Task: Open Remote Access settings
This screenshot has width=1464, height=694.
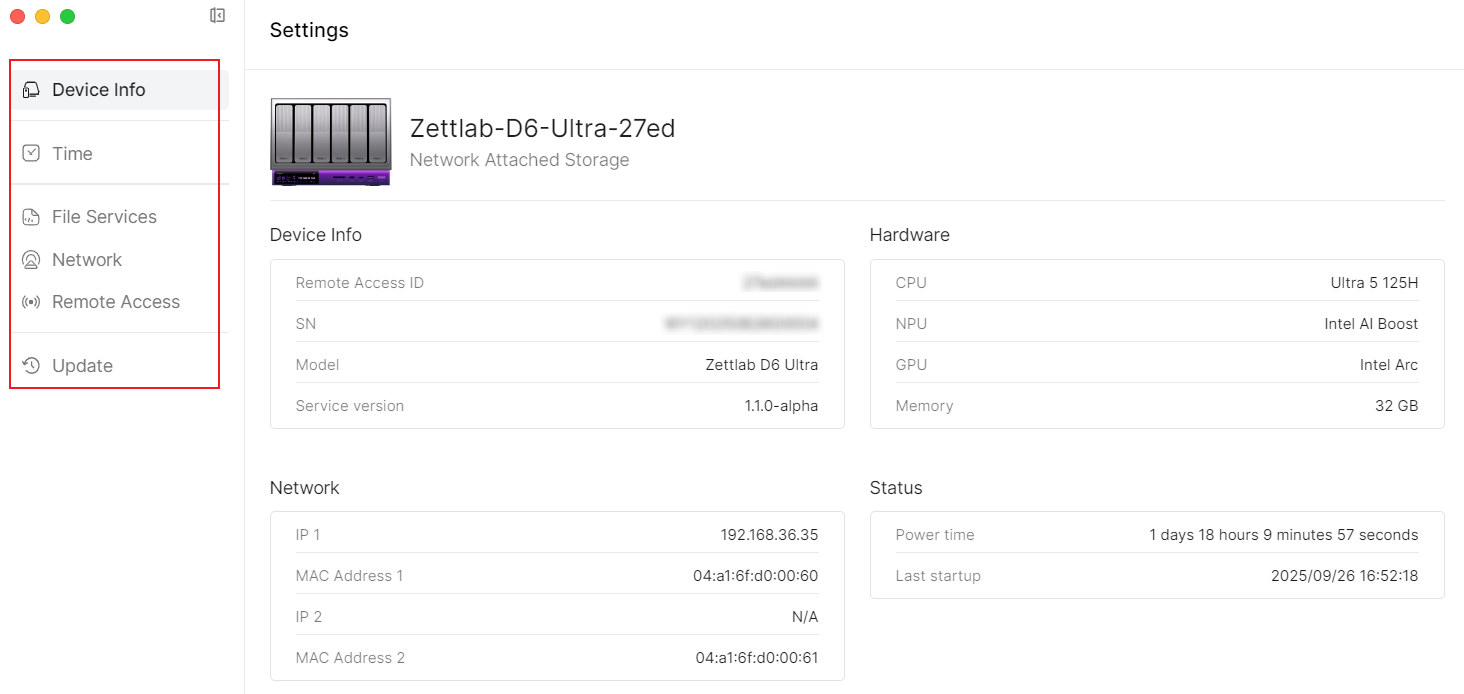Action: 116,302
